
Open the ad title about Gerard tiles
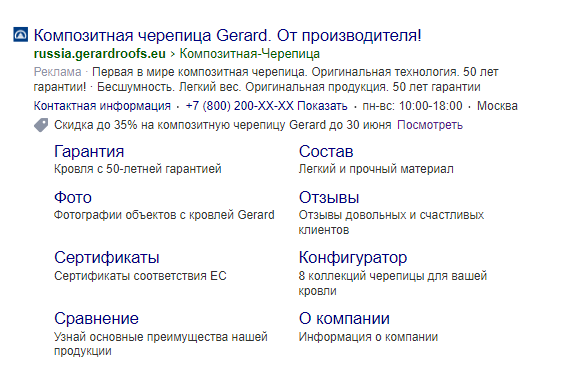click(227, 35)
